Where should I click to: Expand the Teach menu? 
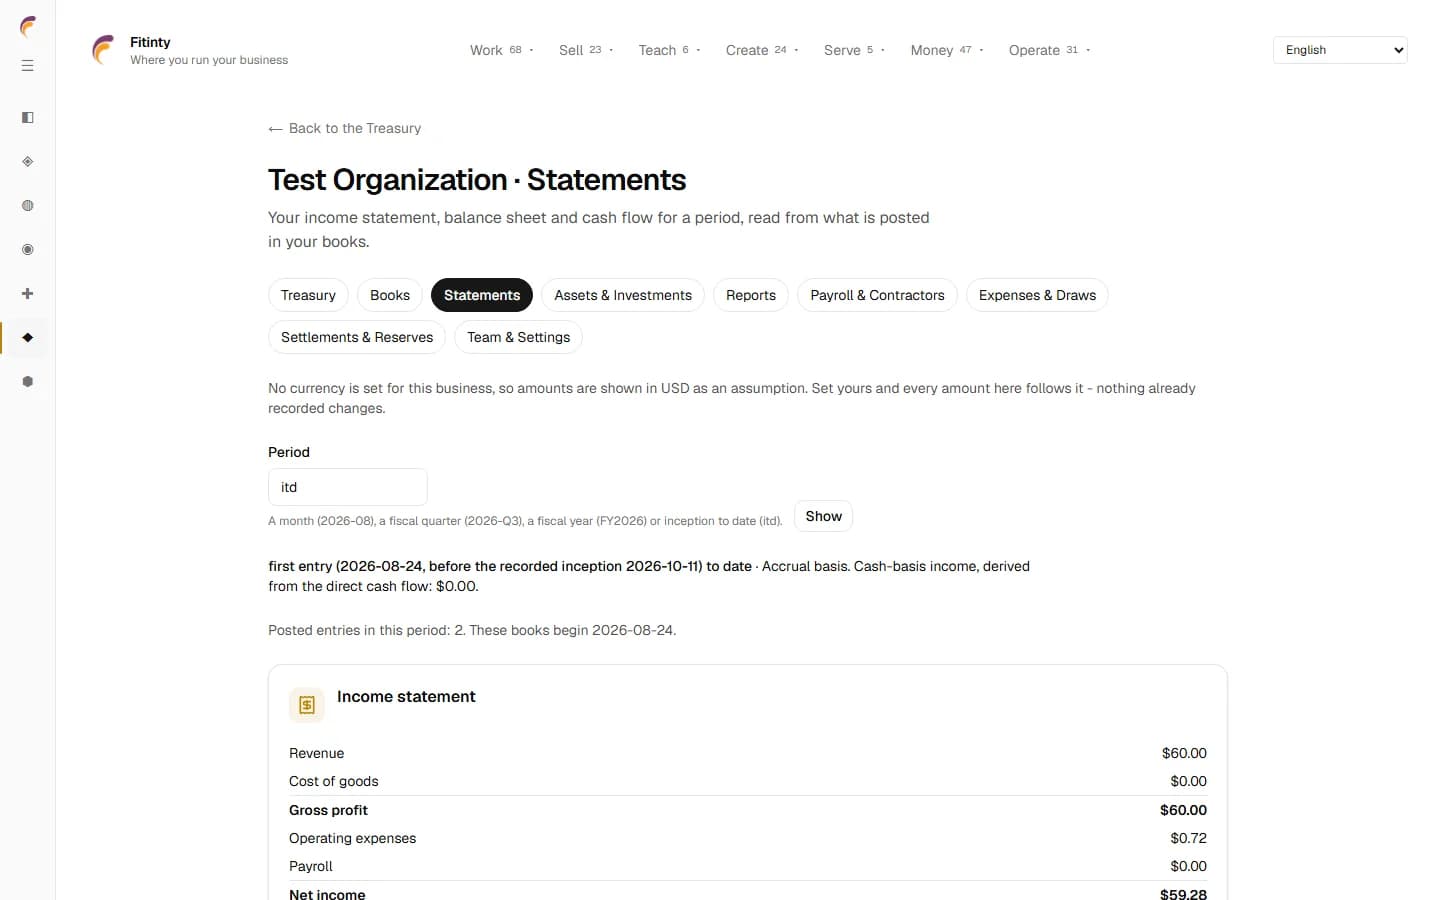tap(669, 50)
